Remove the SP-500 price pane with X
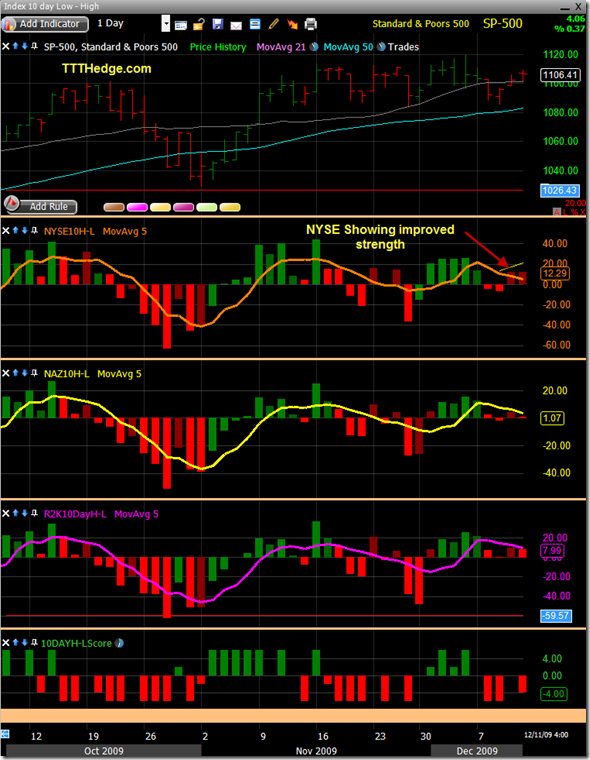Screen dimensions: 590x760 6,47
